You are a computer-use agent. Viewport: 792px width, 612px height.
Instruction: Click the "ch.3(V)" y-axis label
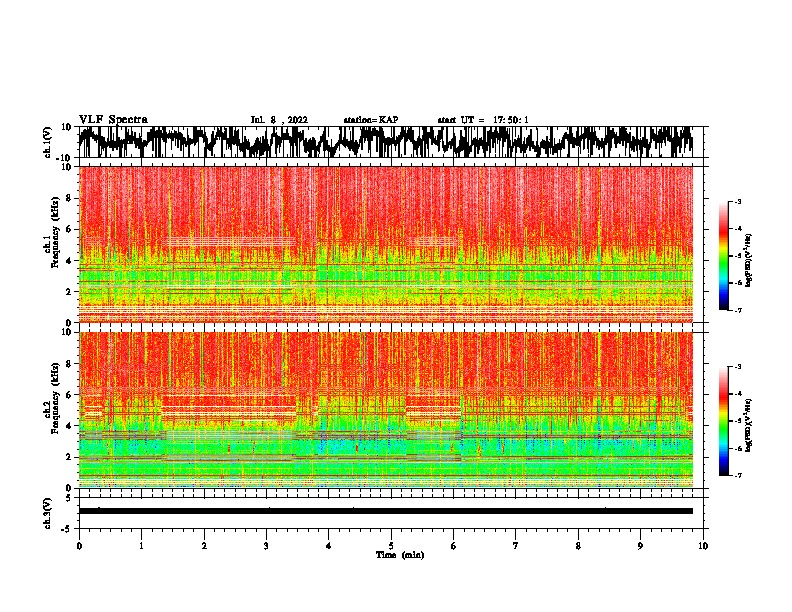48,514
